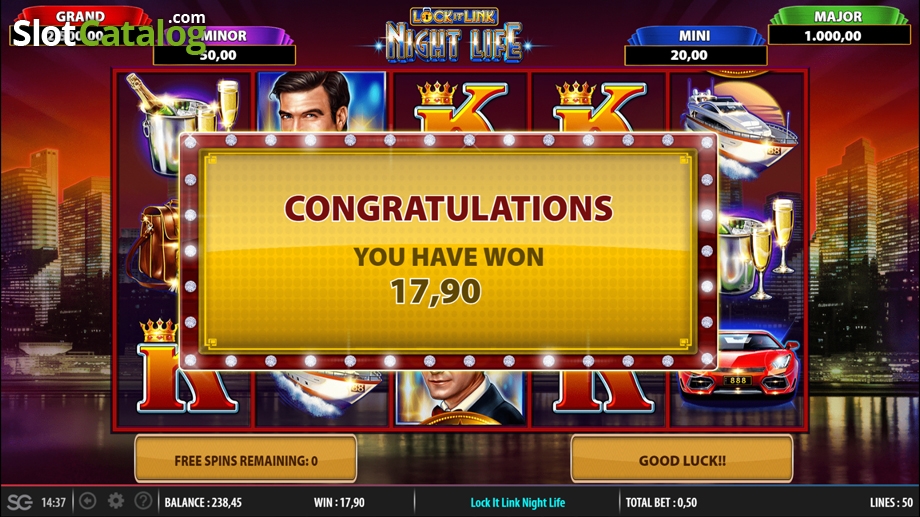This screenshot has height=517, width=920.
Task: Click the red sports car symbol
Action: coord(739,369)
